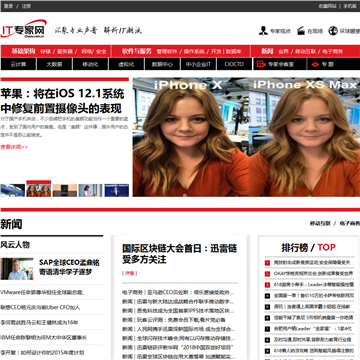
Task: Select the 中小企业IT tab
Action: [198, 64]
